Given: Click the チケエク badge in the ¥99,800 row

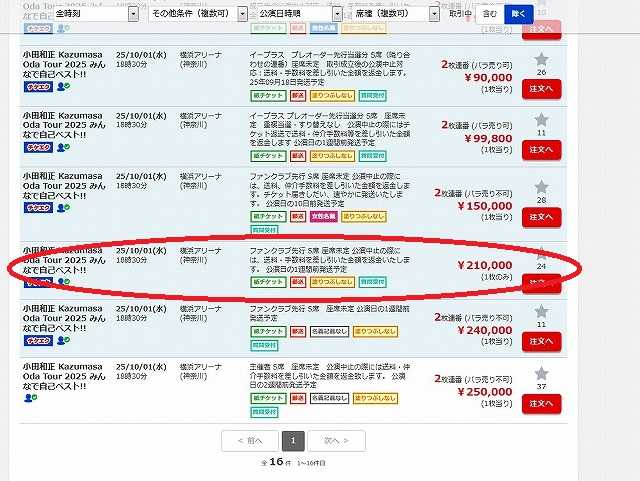Looking at the screenshot, I should tap(38, 147).
